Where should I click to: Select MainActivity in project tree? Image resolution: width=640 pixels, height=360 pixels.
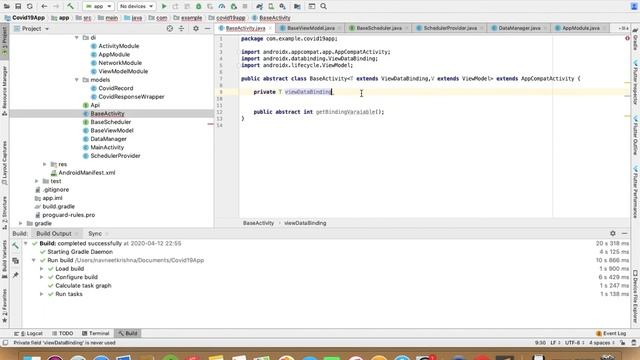click(x=103, y=147)
